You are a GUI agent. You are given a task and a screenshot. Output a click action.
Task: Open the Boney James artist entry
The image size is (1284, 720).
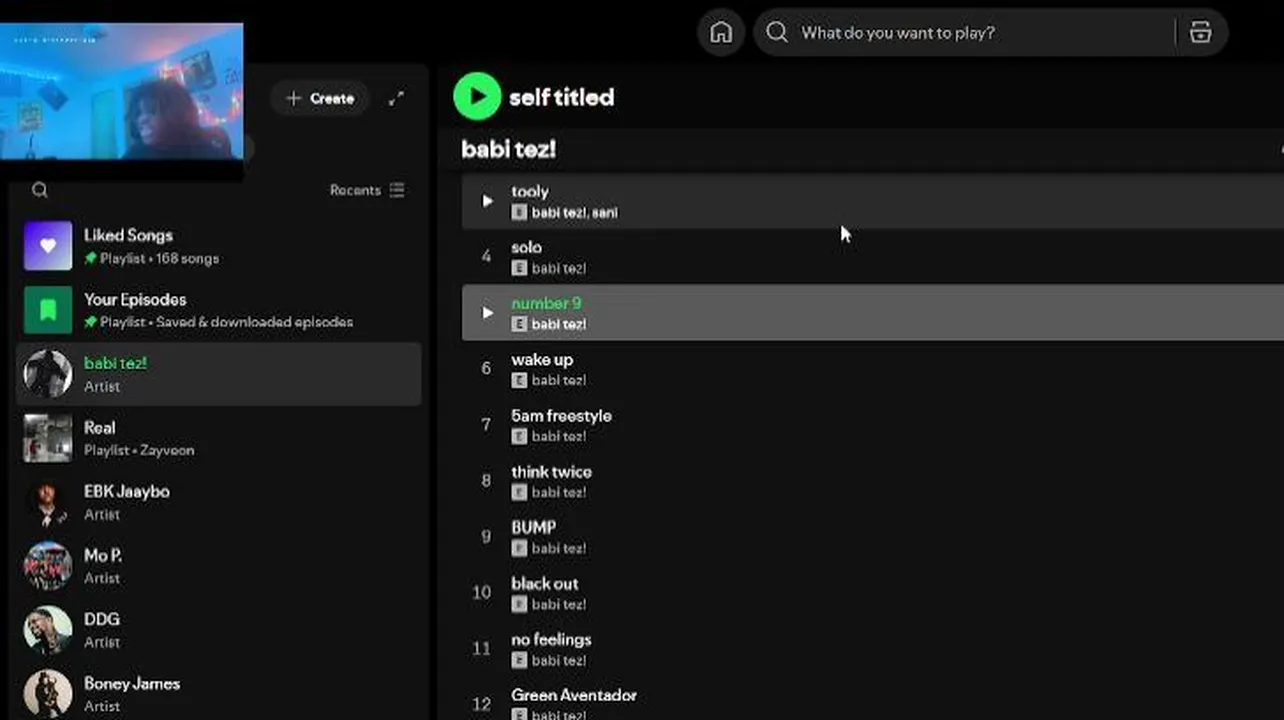pos(132,684)
